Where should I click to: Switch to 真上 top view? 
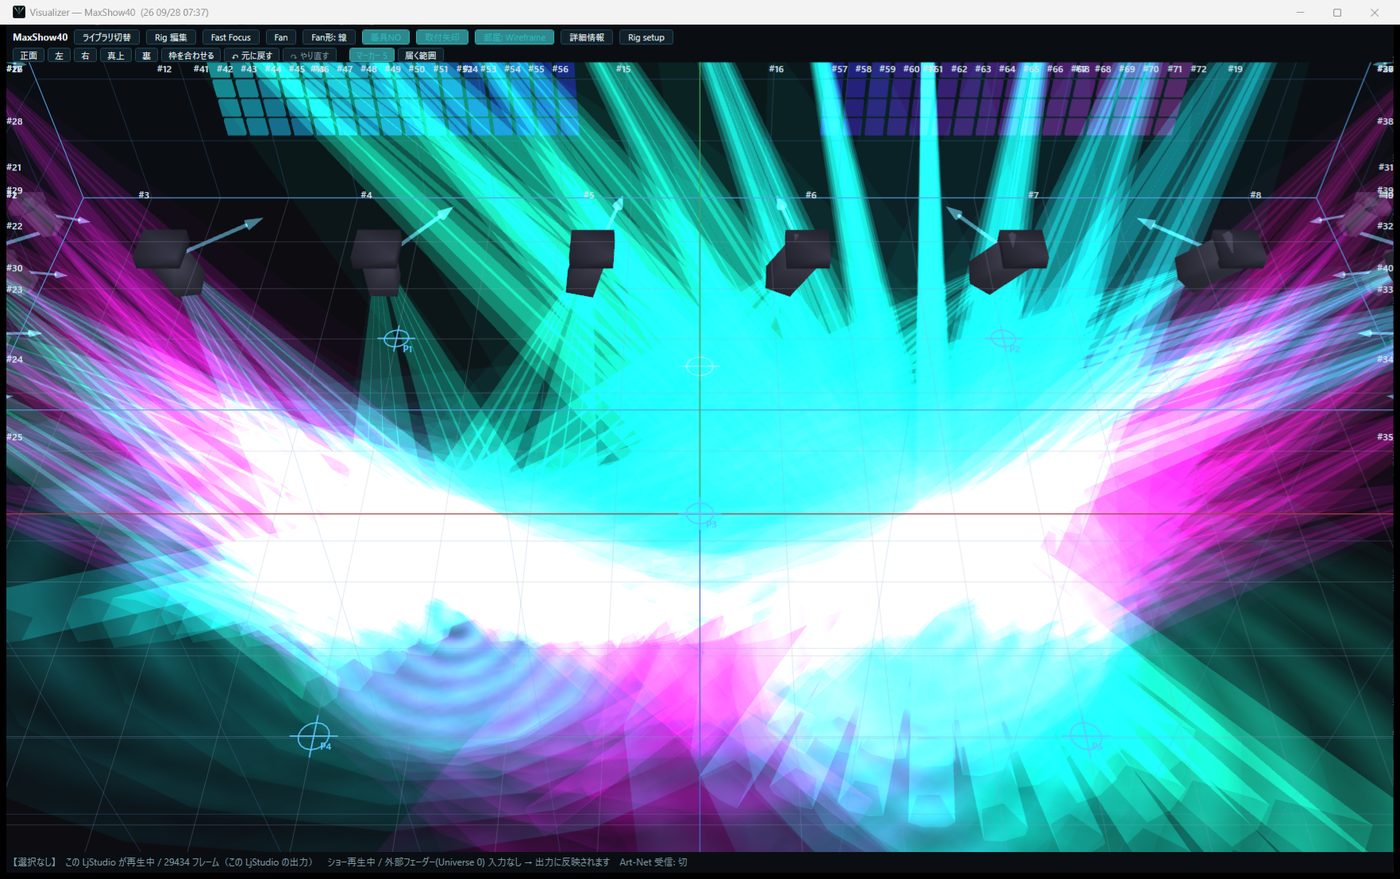(x=116, y=56)
